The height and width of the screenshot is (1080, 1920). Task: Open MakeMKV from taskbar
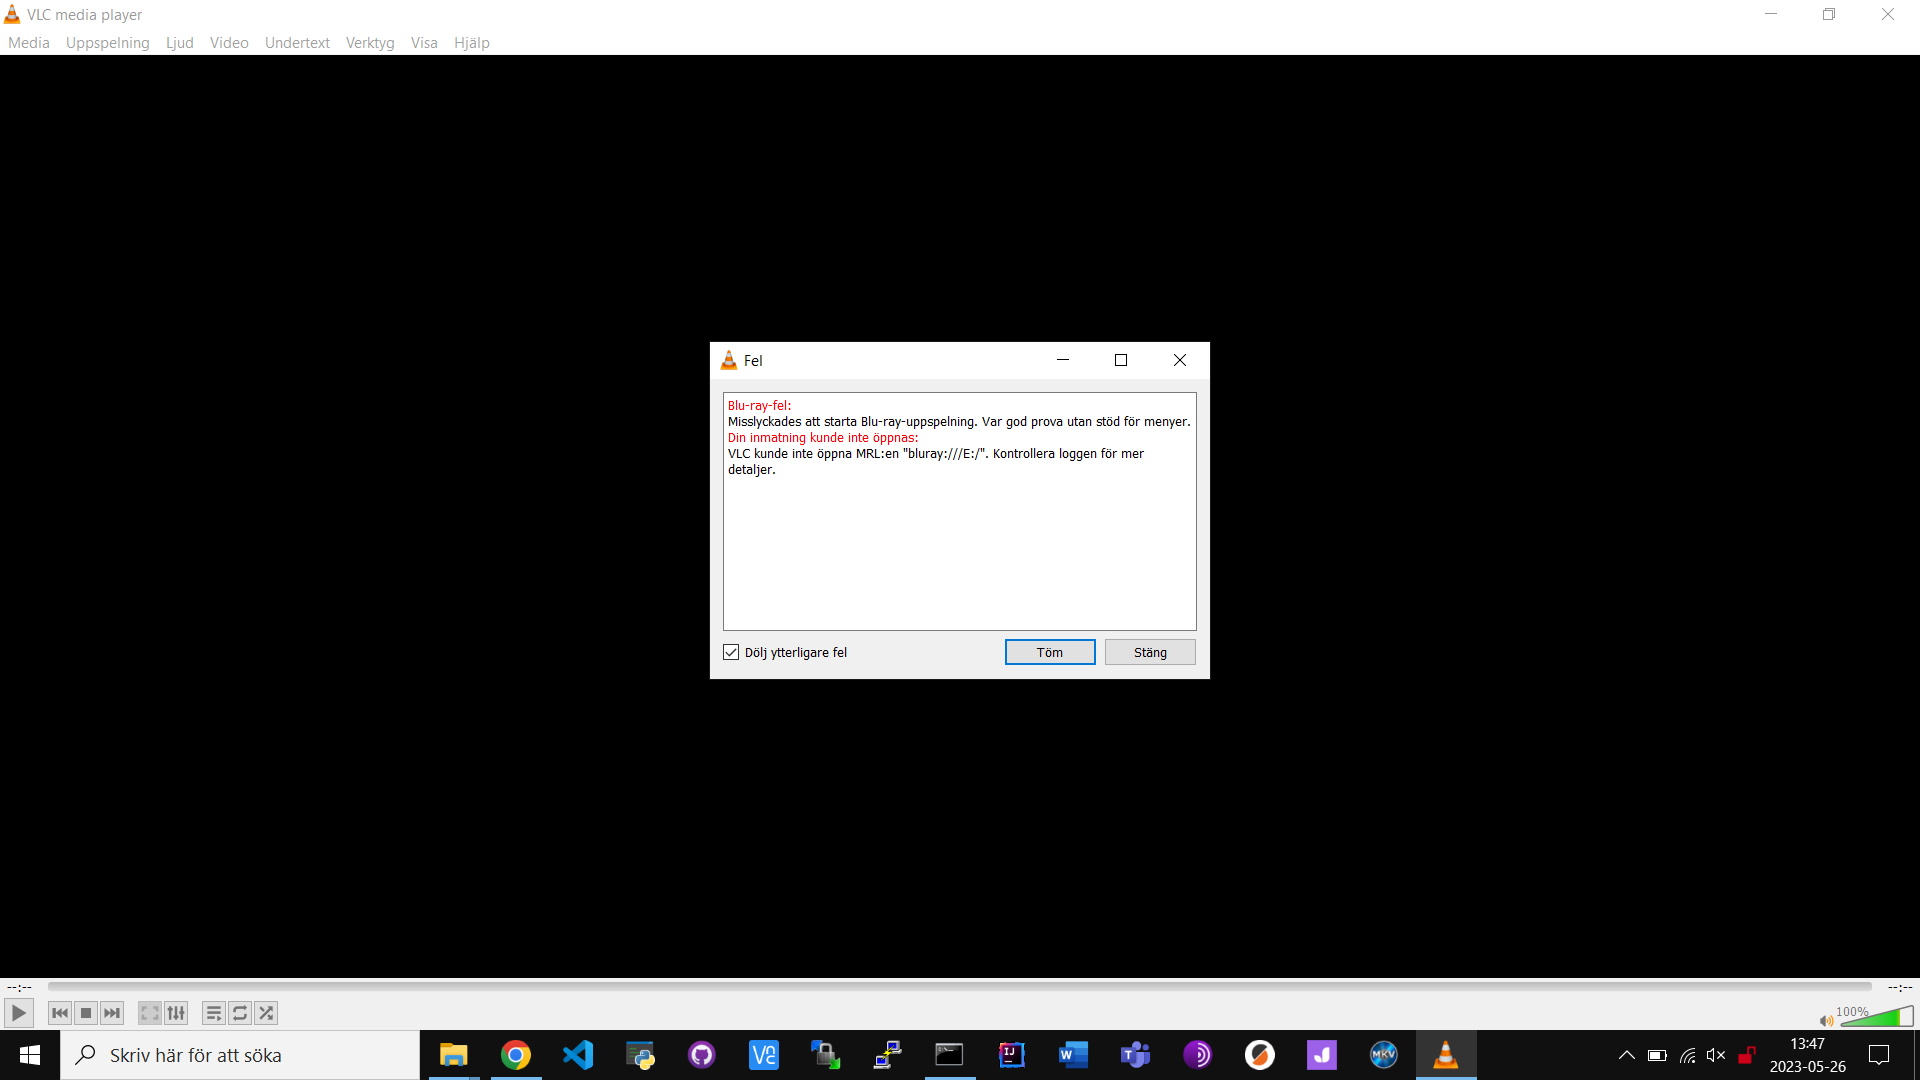(x=1384, y=1055)
